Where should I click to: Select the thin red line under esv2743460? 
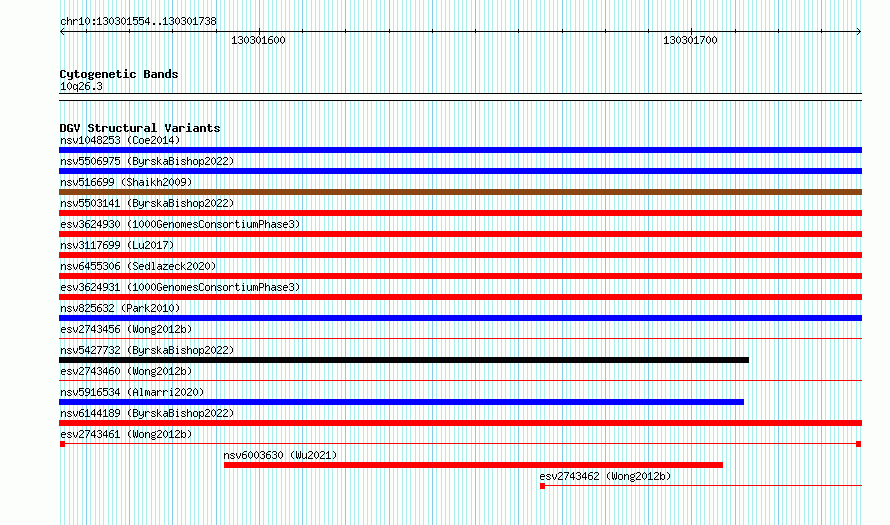460,381
